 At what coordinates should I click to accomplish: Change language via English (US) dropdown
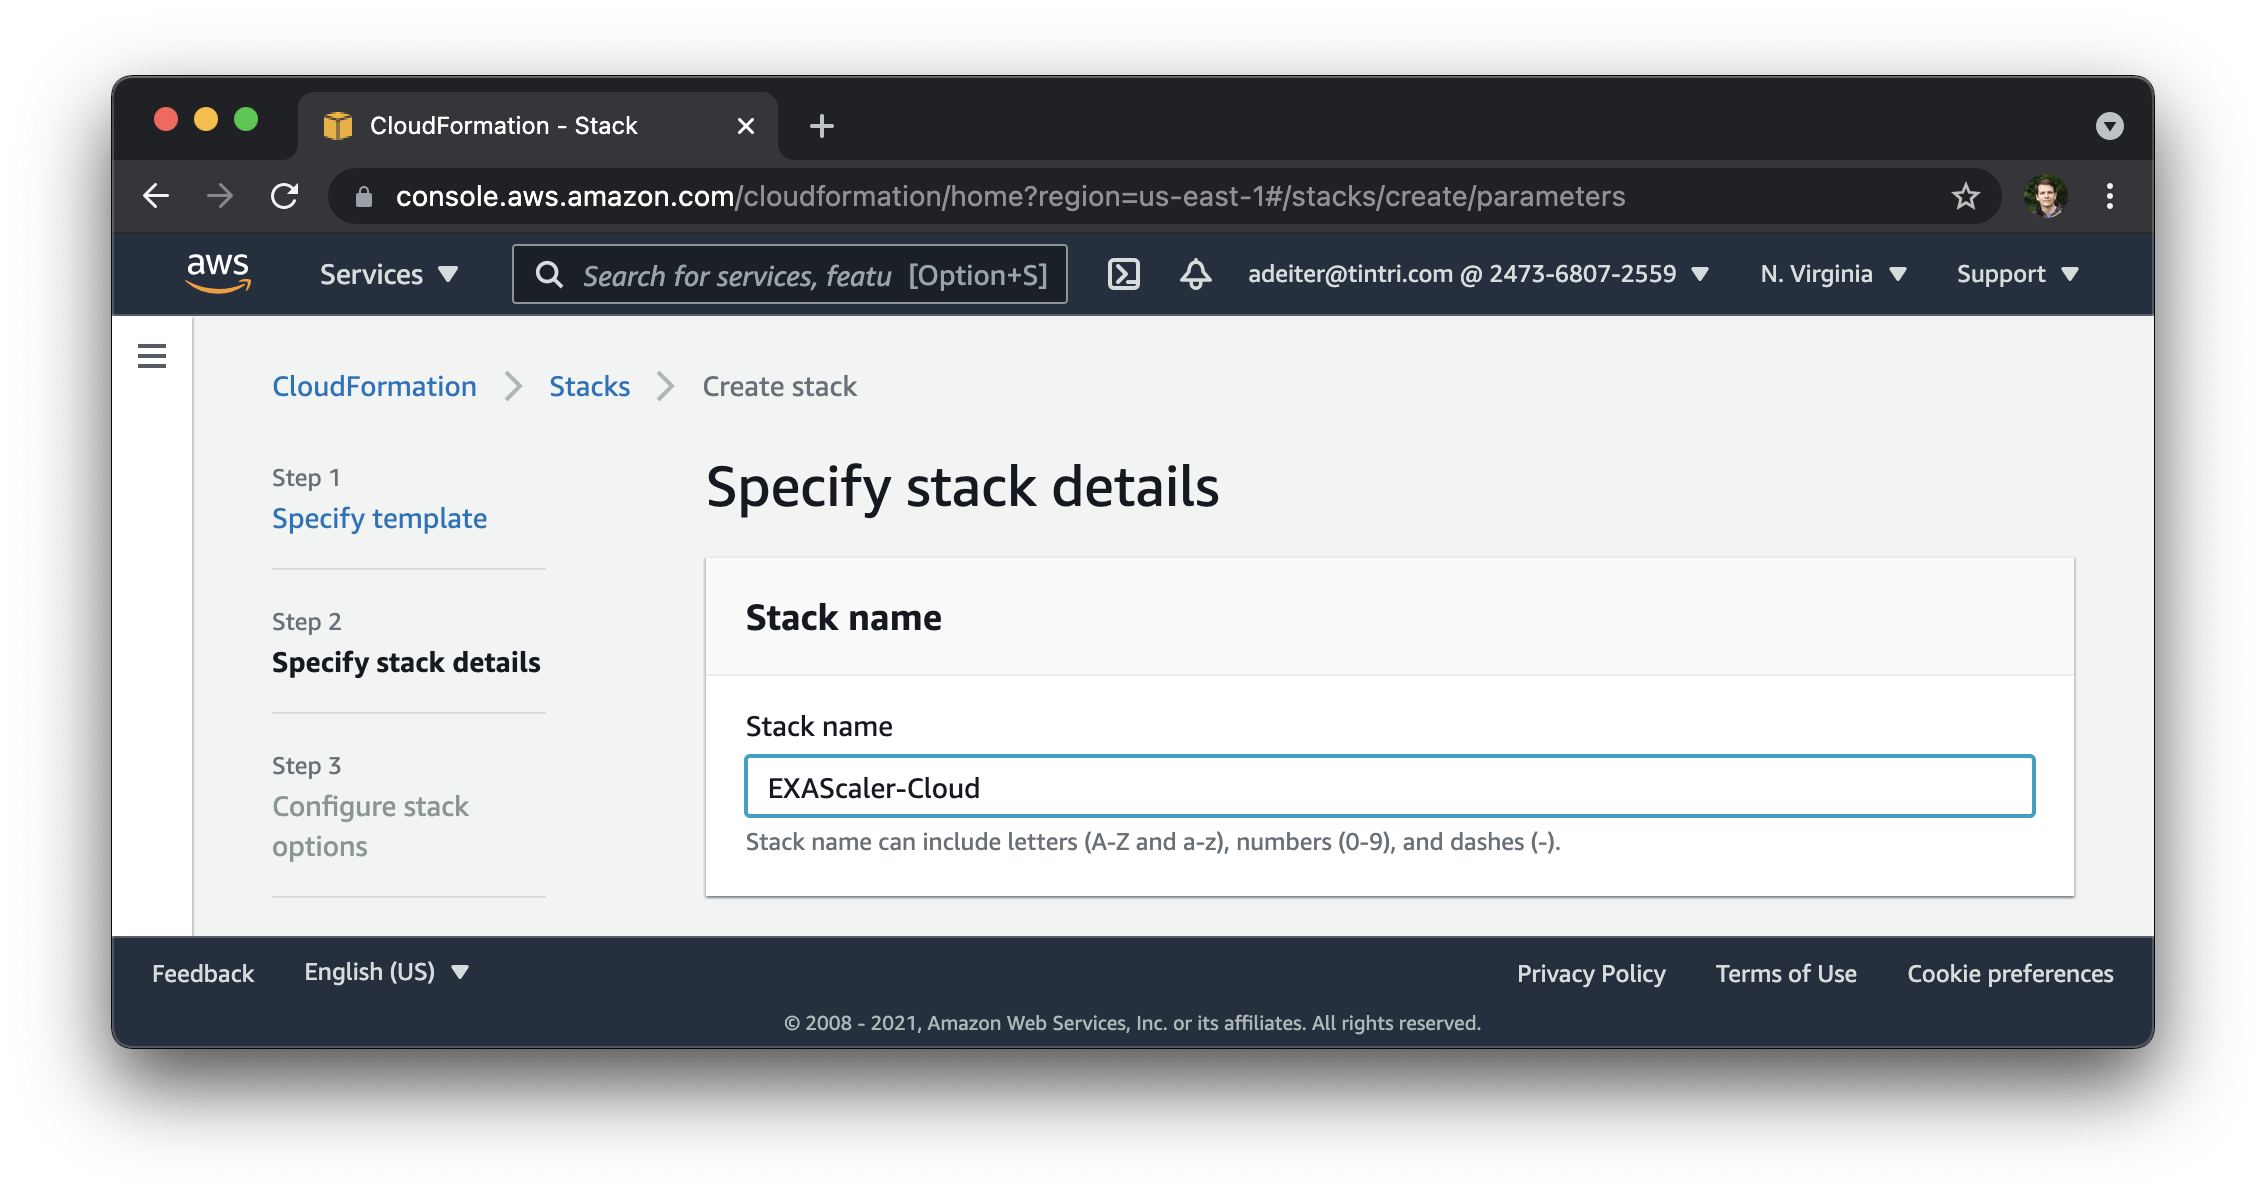pyautogui.click(x=386, y=972)
